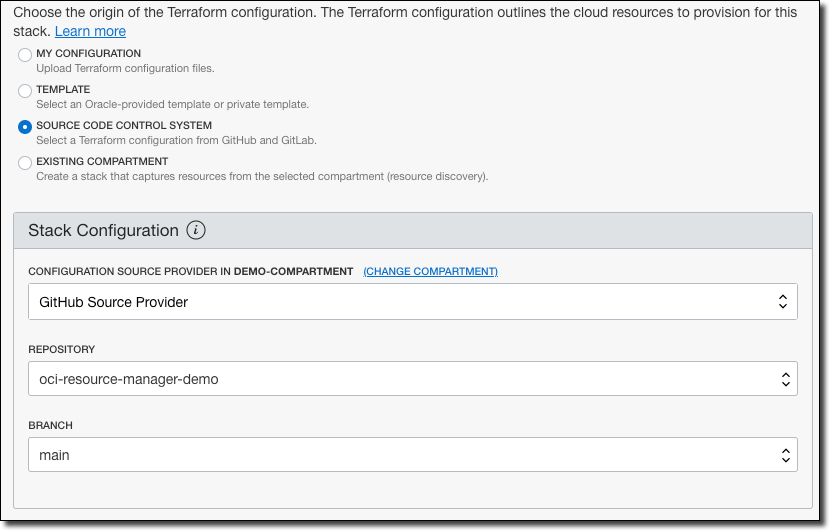Screen dimensions: 830x531
Task: Select the Template radio button
Action: click(x=25, y=91)
